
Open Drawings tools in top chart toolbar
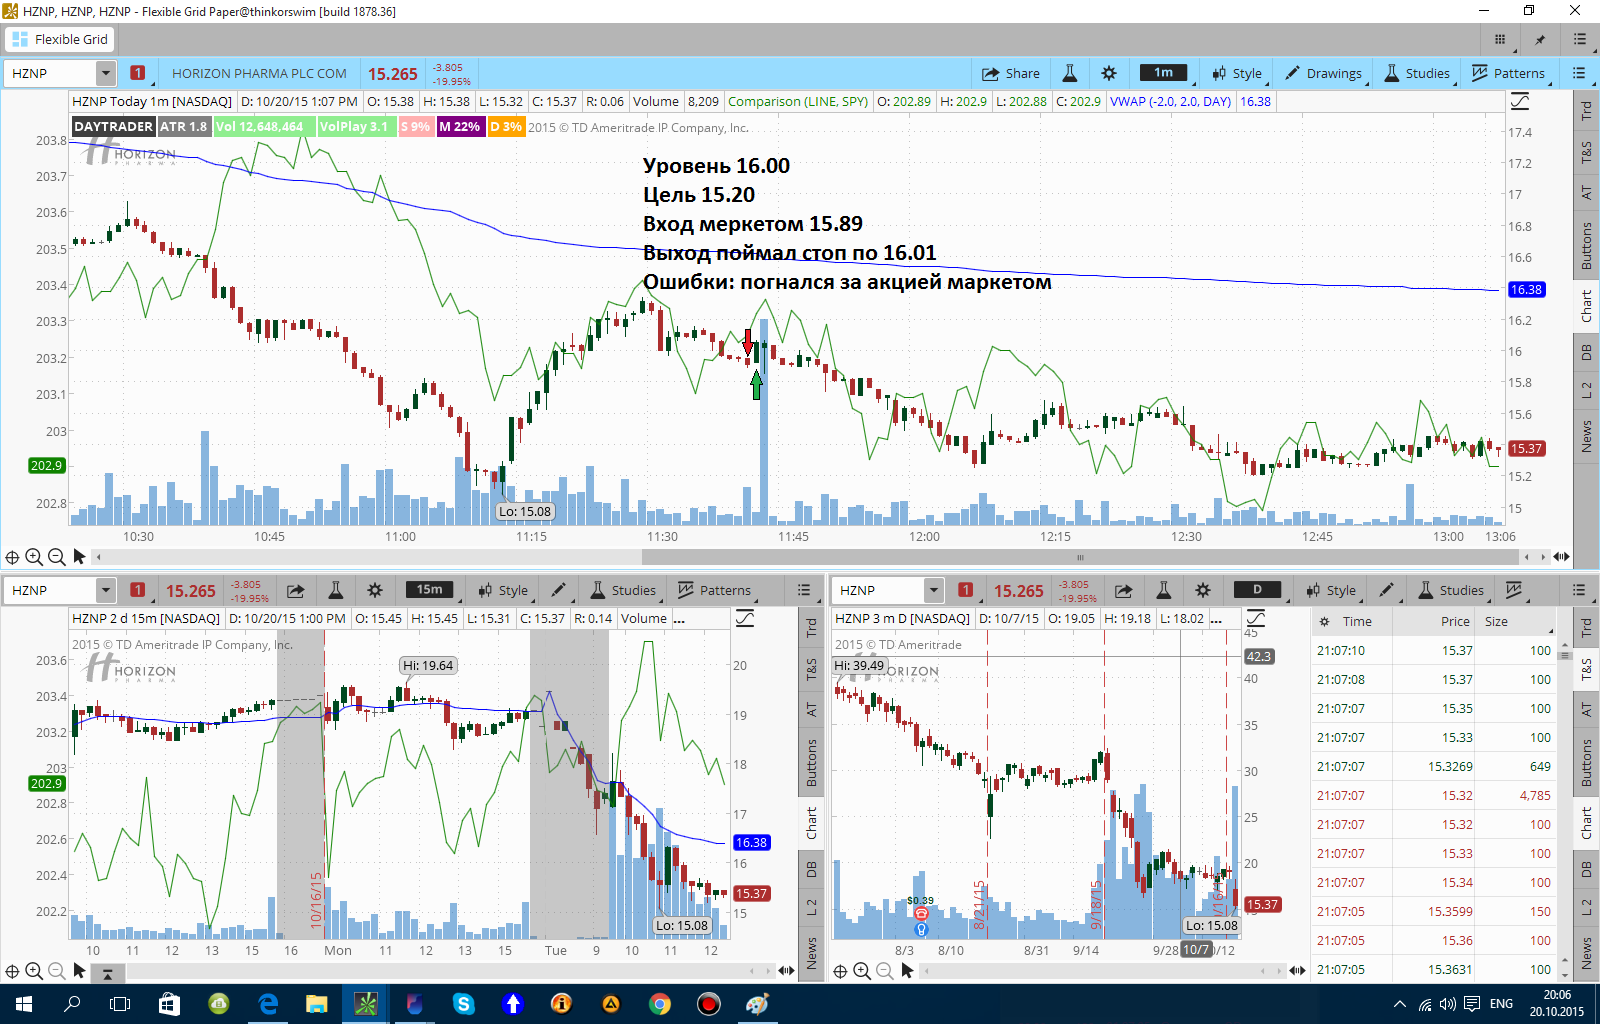pyautogui.click(x=1323, y=73)
